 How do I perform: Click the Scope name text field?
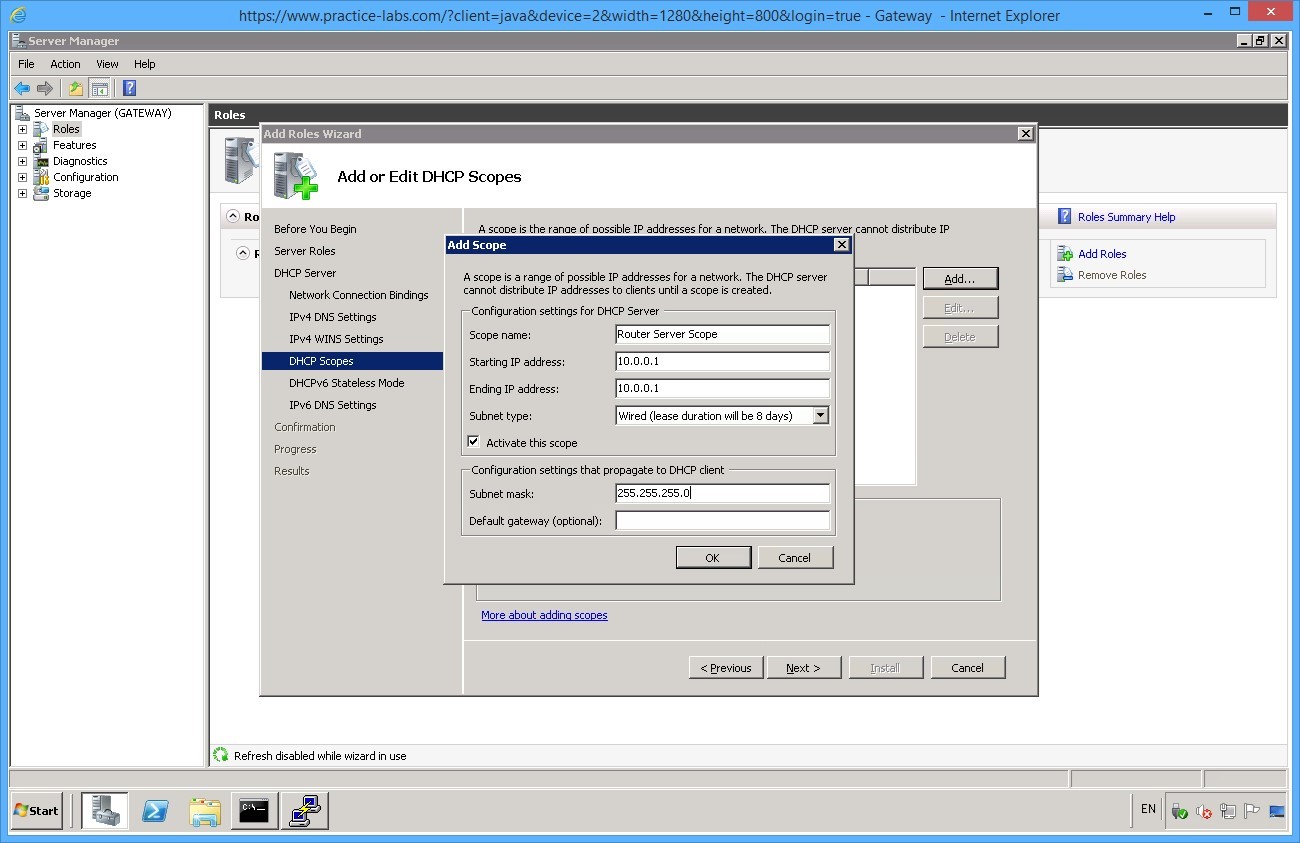point(722,335)
